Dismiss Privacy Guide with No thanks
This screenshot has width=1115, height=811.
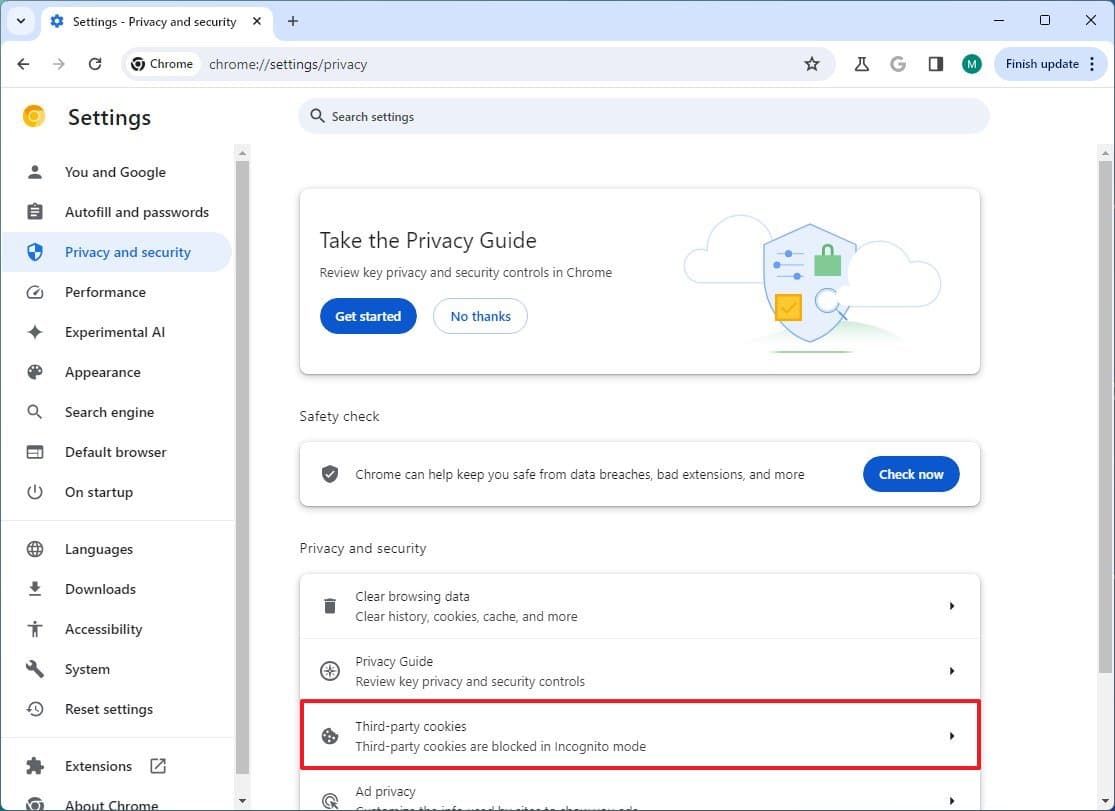click(480, 316)
